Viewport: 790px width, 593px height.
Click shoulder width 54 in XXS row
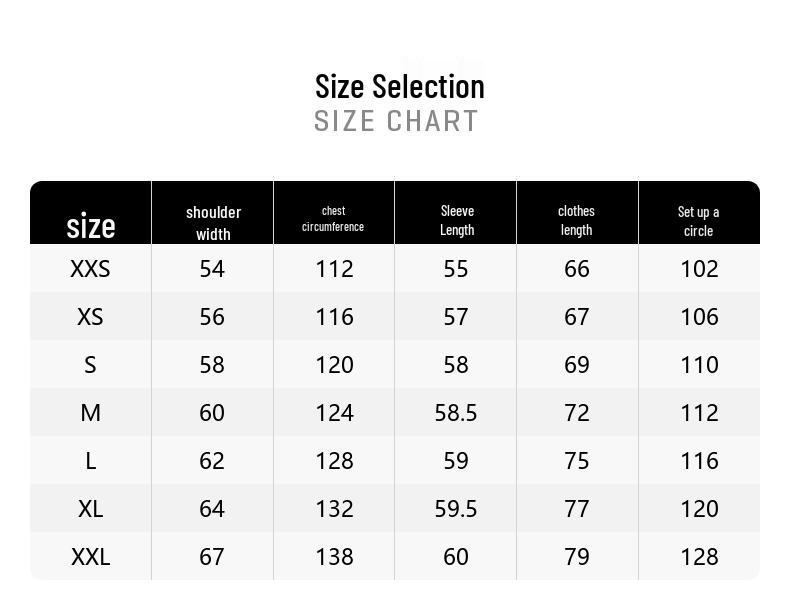coord(212,269)
